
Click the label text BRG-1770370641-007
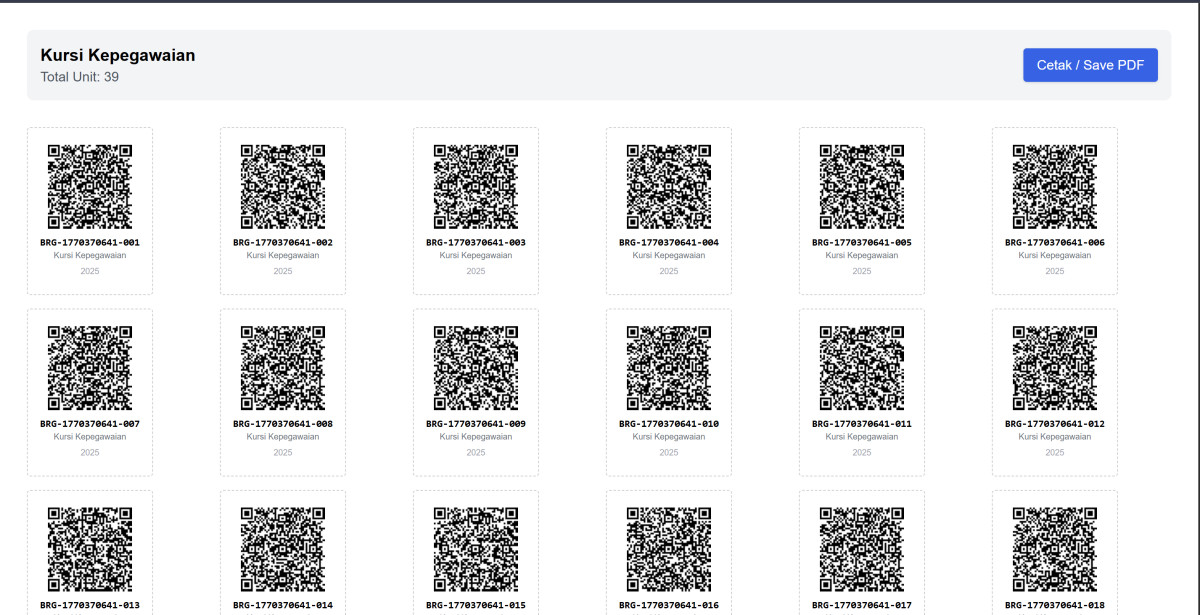tap(90, 424)
